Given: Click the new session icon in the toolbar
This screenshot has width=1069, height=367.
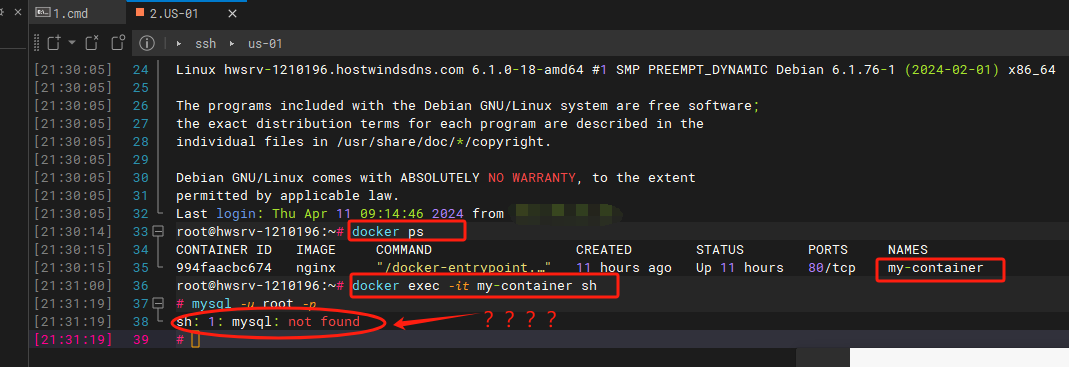Looking at the screenshot, I should pyautogui.click(x=55, y=43).
